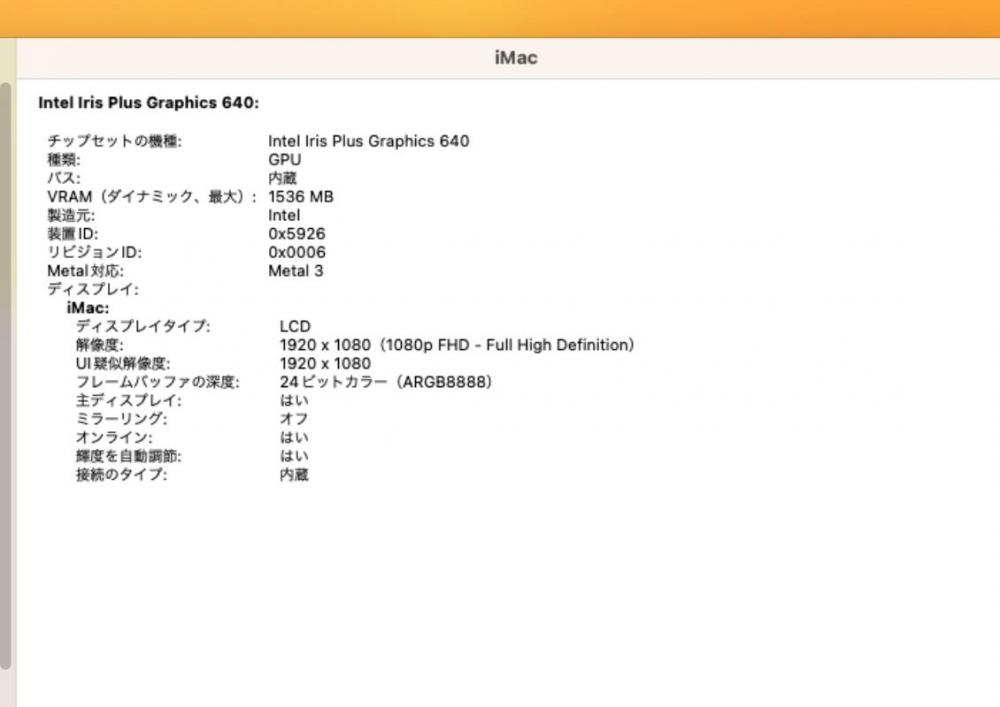Click the left vertical scrollbar

pos(5,376)
